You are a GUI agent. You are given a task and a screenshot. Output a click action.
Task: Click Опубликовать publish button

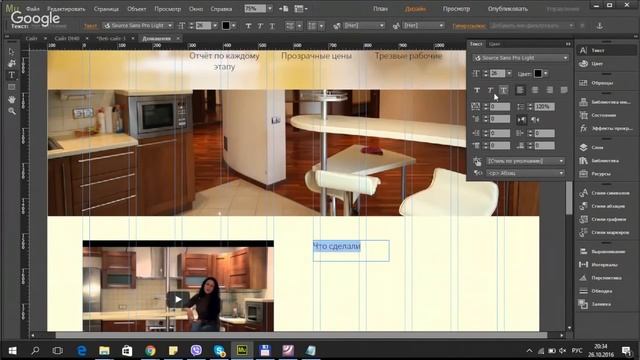tap(507, 9)
